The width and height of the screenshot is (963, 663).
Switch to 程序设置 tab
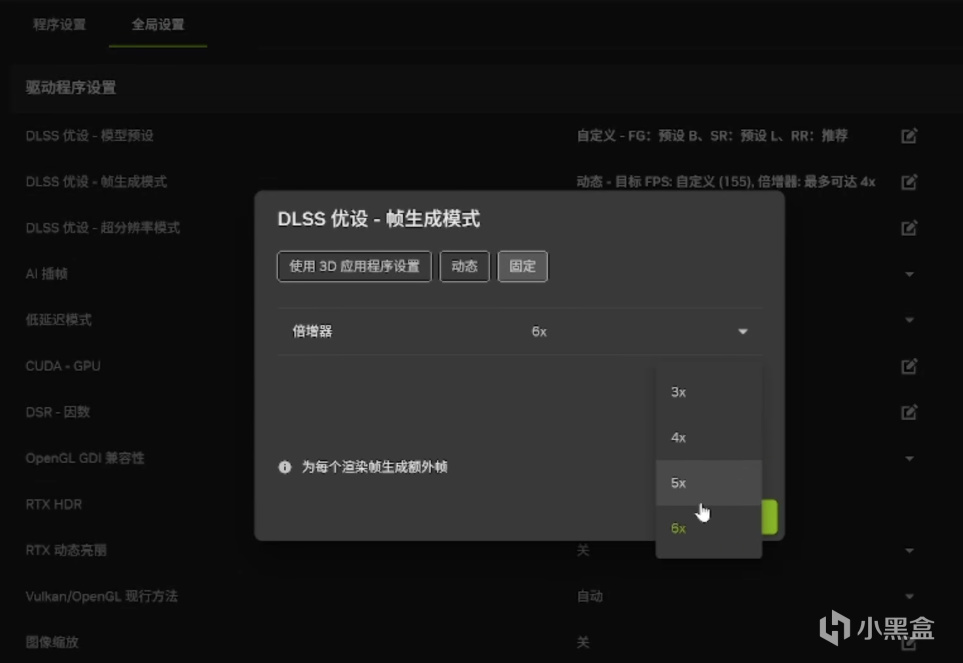[x=60, y=25]
